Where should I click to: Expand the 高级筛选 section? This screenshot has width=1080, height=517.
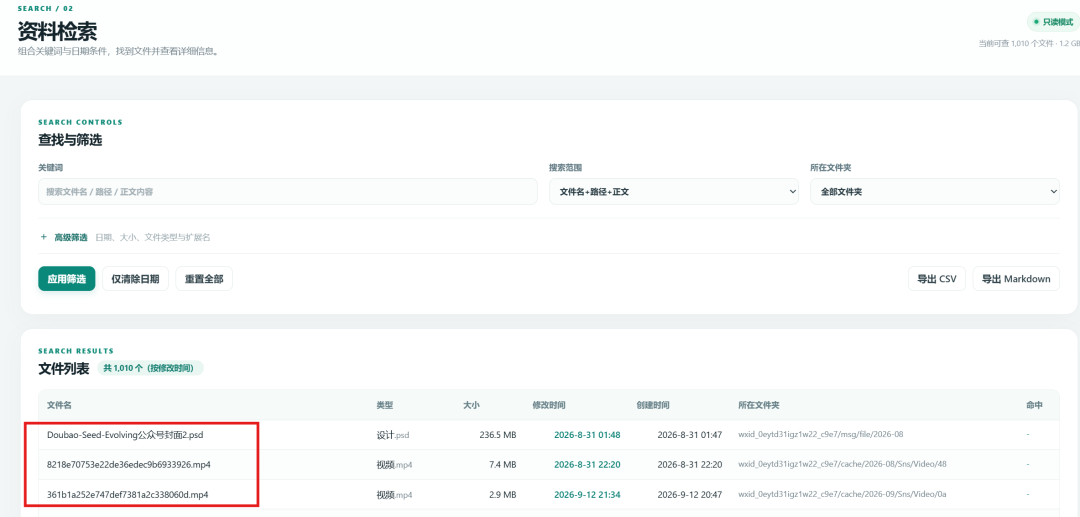71,237
